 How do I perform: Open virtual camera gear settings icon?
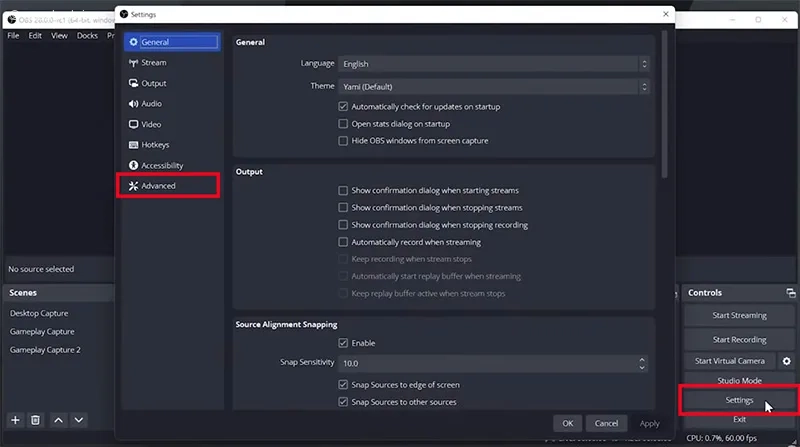[x=787, y=361]
